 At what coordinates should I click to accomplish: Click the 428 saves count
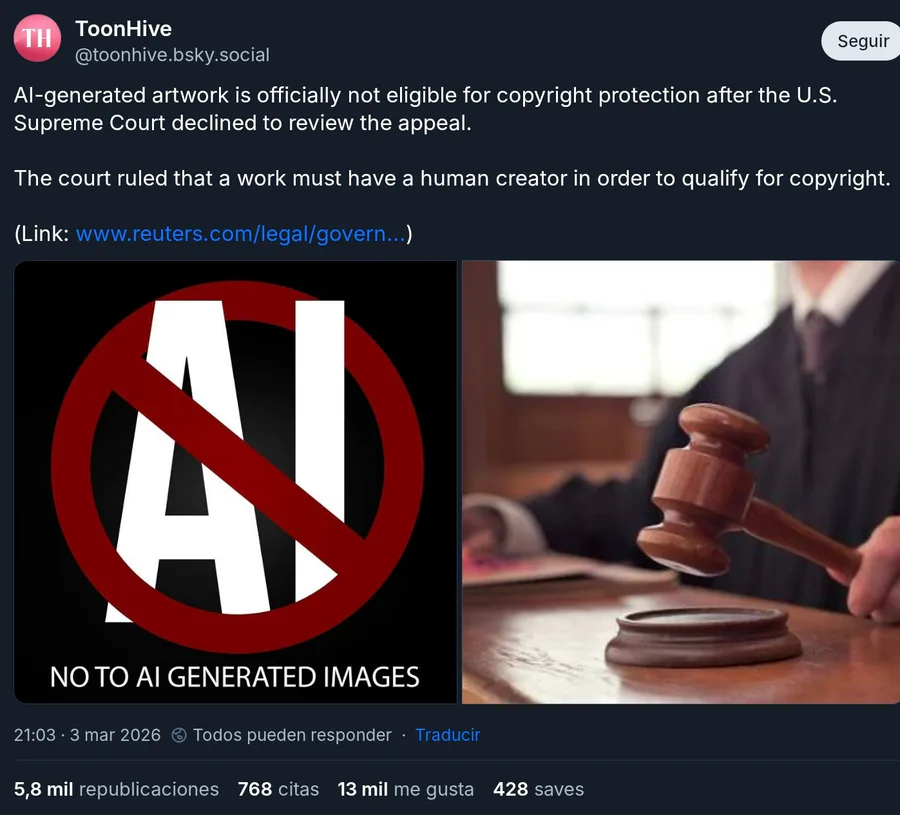click(538, 789)
